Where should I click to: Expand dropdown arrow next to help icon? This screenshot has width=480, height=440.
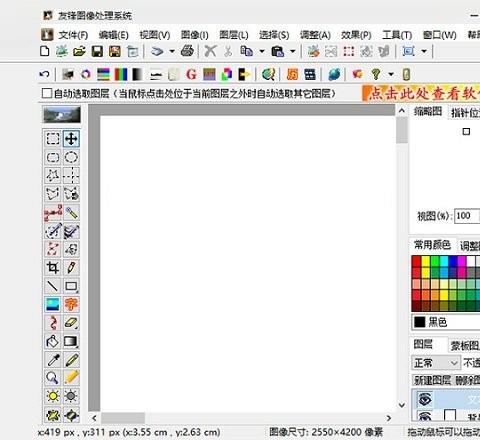pyautogui.click(x=391, y=74)
